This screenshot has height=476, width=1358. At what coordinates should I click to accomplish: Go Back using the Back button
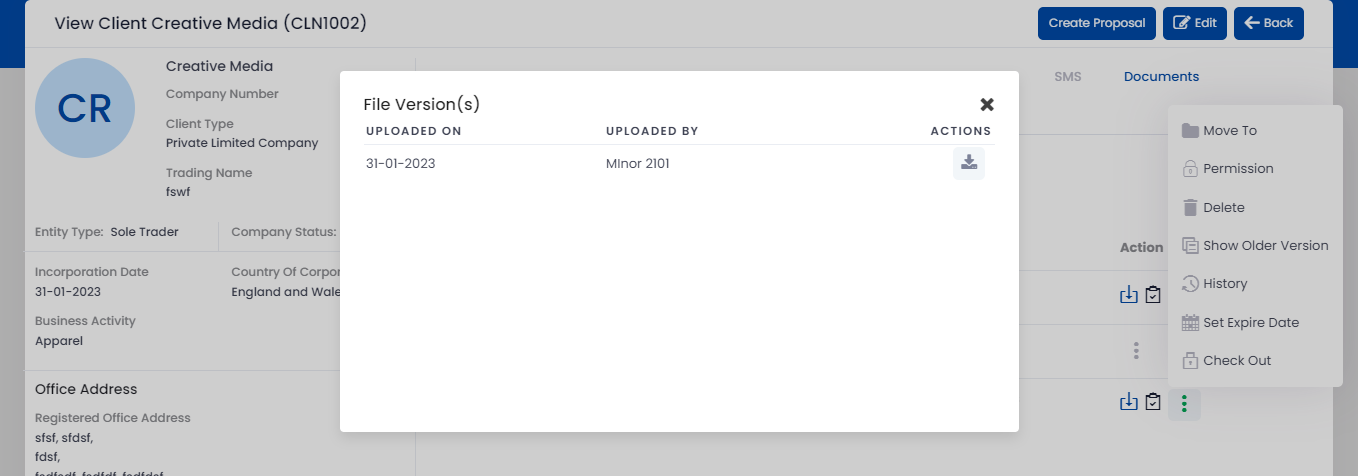[1269, 23]
